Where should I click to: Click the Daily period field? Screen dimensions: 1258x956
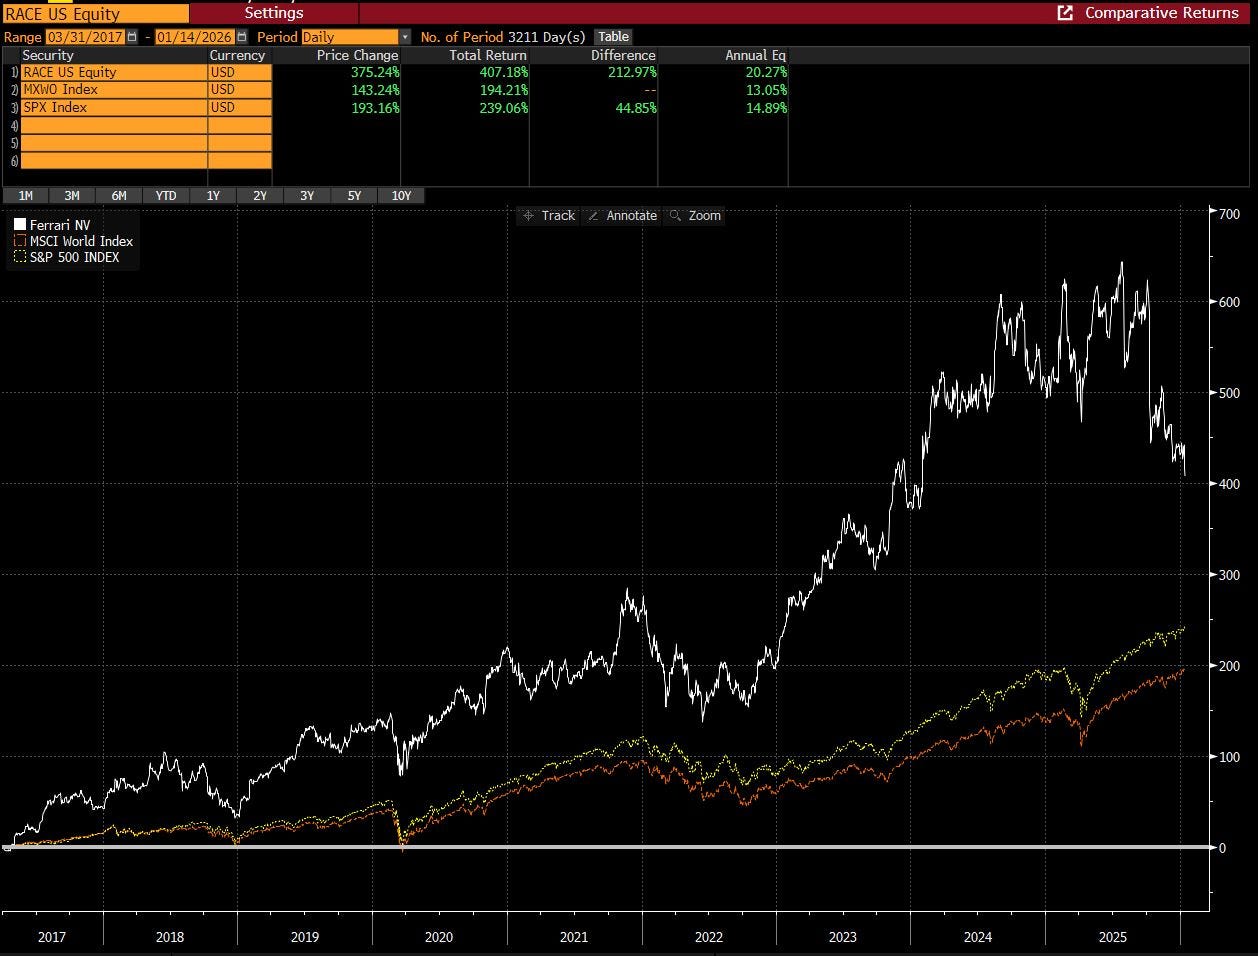click(x=350, y=37)
